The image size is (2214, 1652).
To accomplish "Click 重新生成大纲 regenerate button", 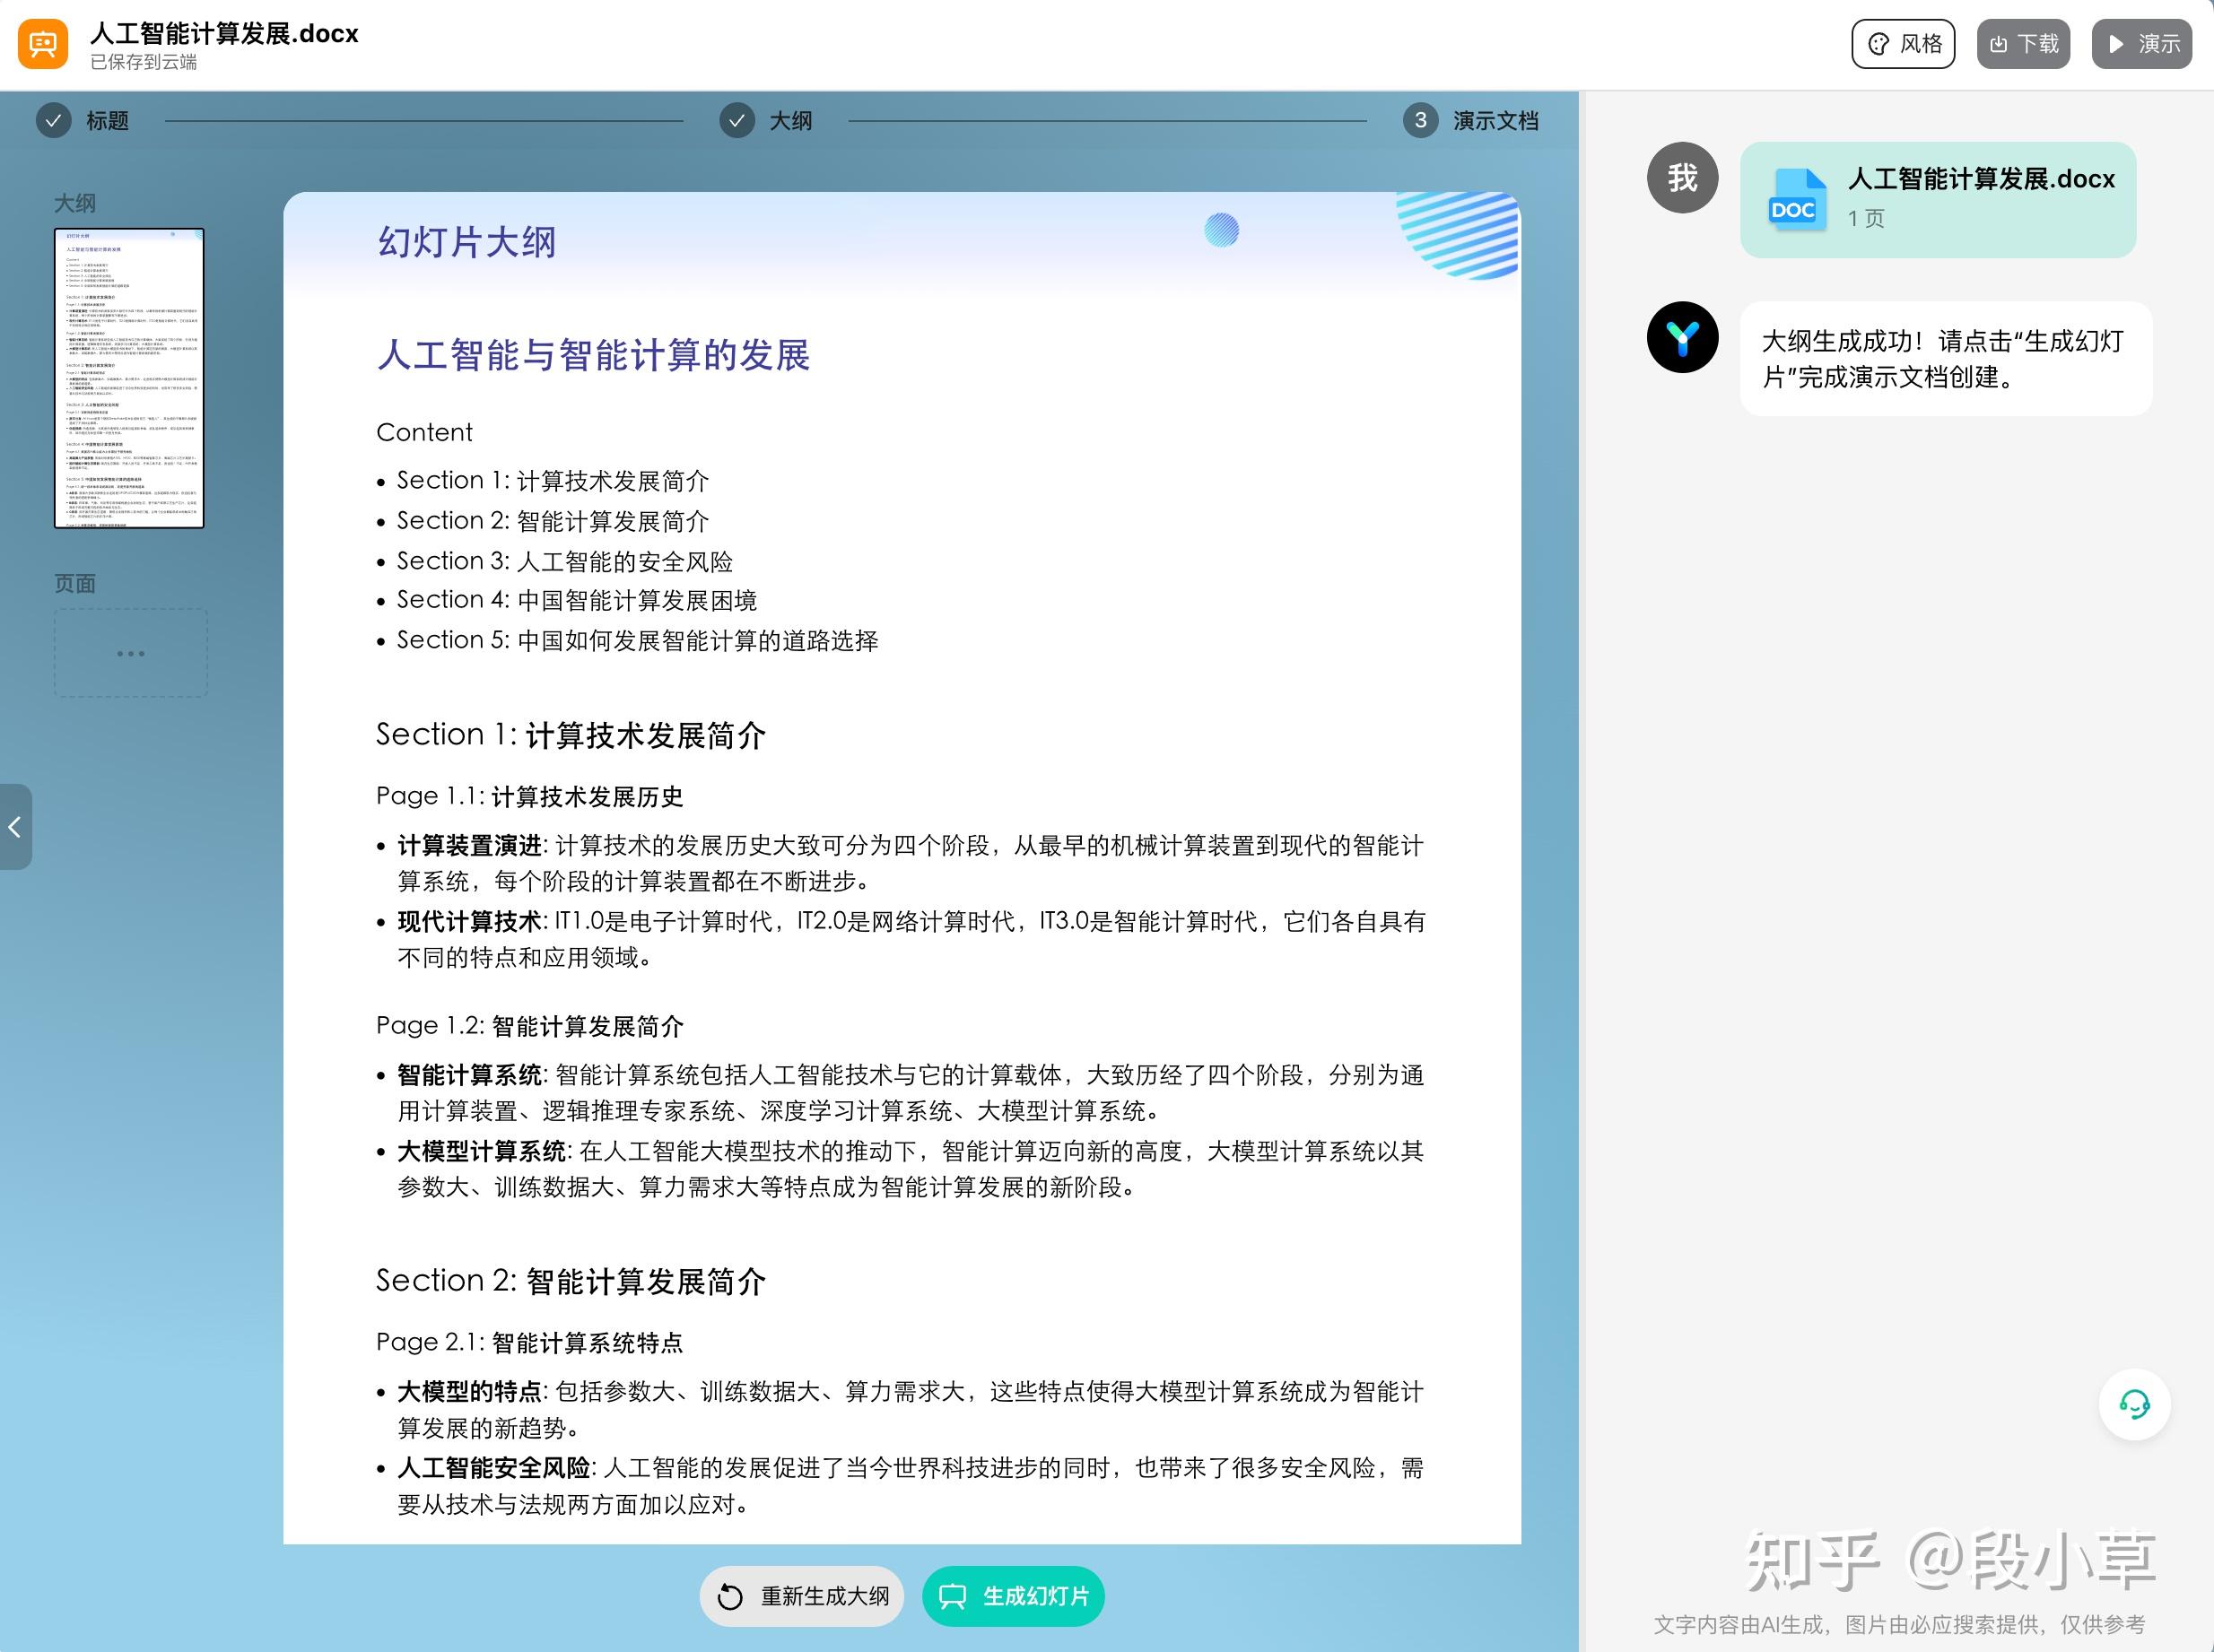I will [x=802, y=1596].
